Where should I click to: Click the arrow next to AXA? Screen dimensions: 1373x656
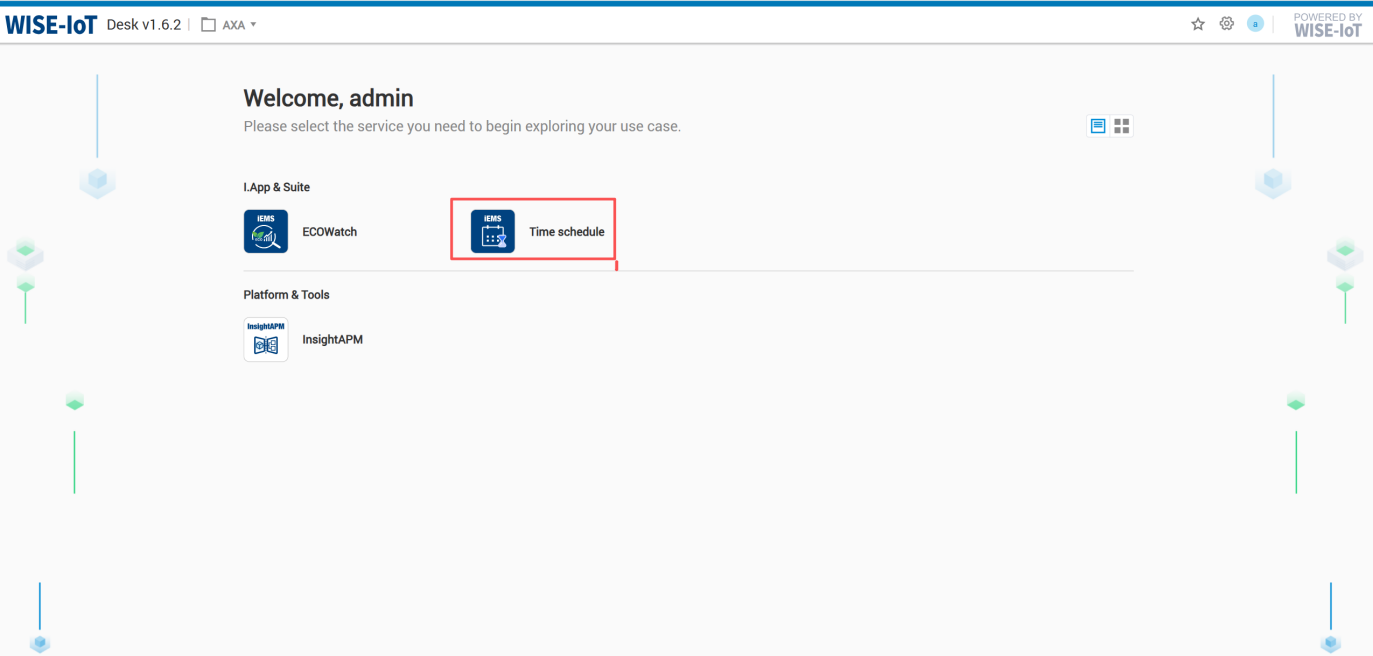tap(254, 25)
